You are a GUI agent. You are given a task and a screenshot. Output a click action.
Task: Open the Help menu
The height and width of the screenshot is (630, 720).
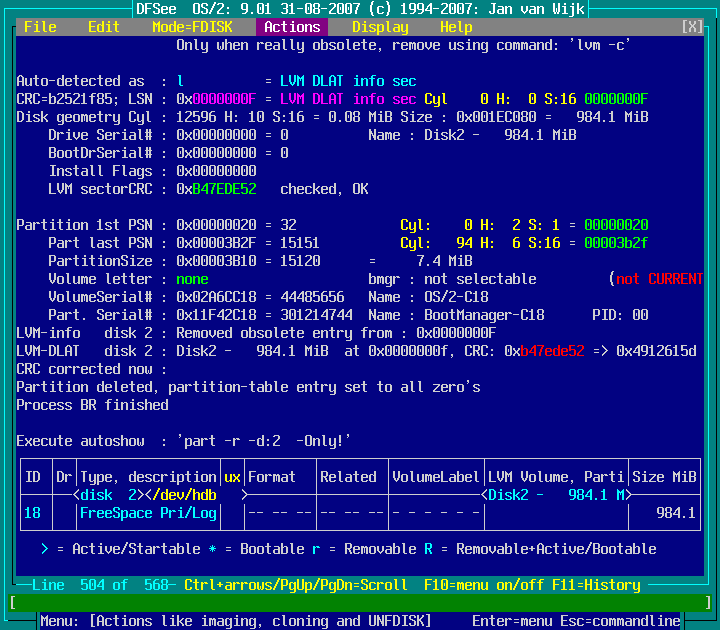[456, 27]
